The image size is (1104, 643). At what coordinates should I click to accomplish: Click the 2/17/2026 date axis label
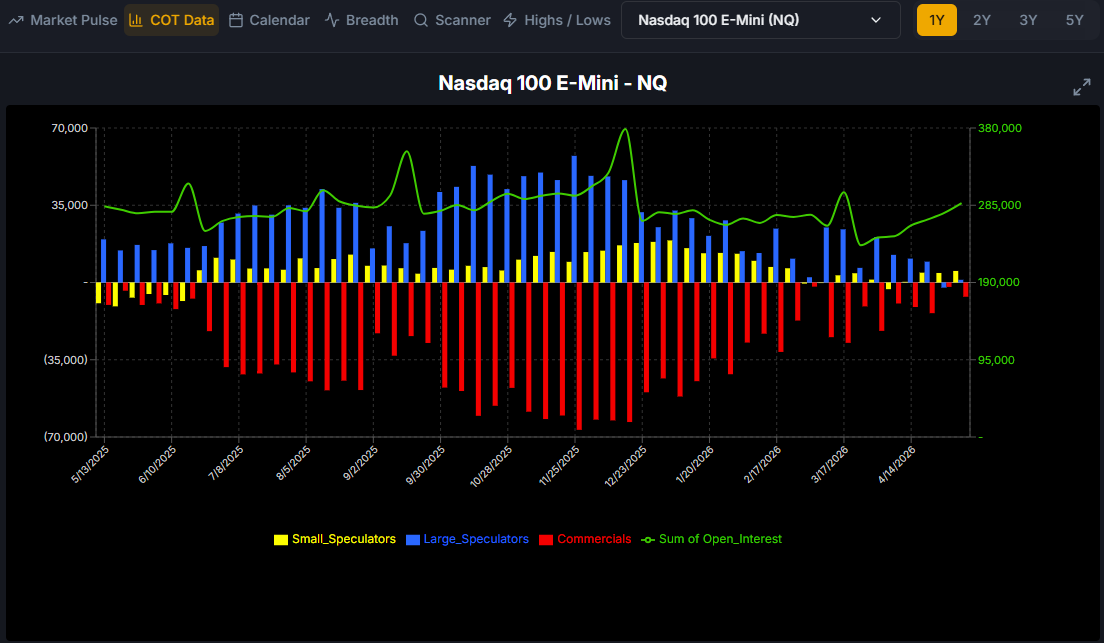[x=762, y=464]
